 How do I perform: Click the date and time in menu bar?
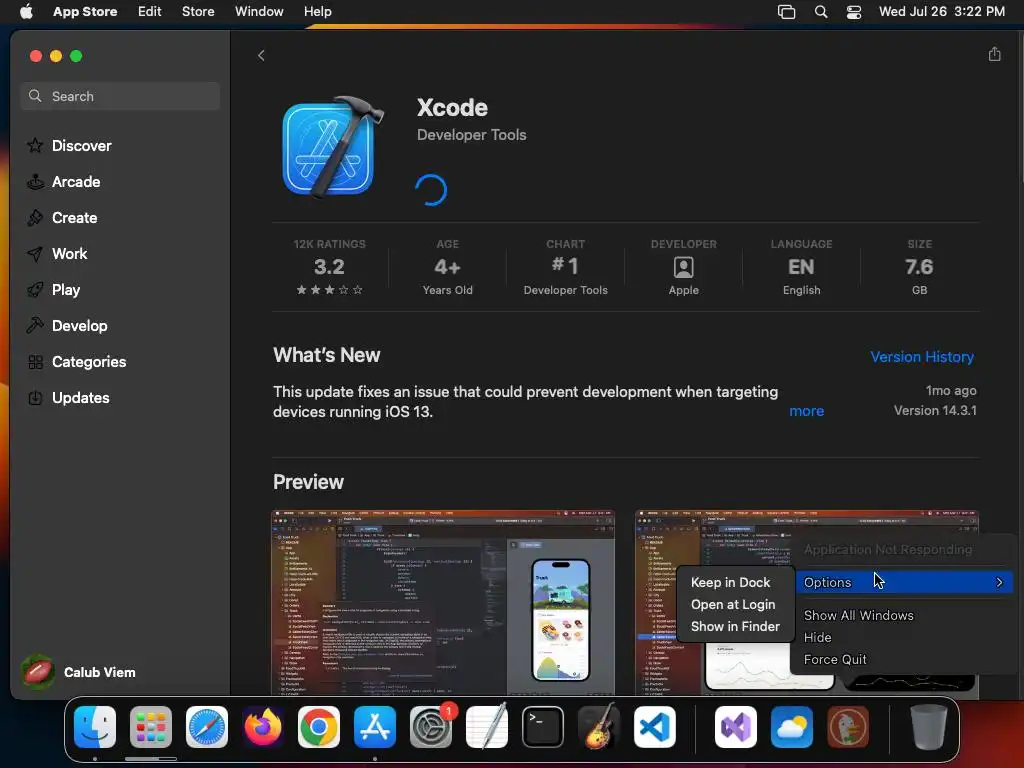click(x=941, y=11)
